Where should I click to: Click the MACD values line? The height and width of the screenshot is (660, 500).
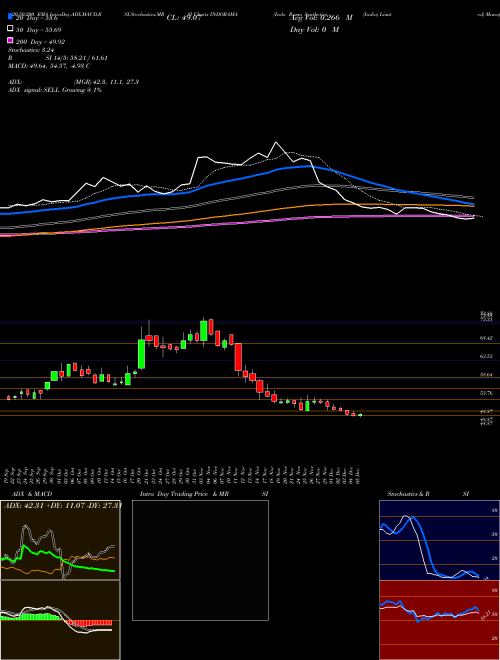[49, 66]
